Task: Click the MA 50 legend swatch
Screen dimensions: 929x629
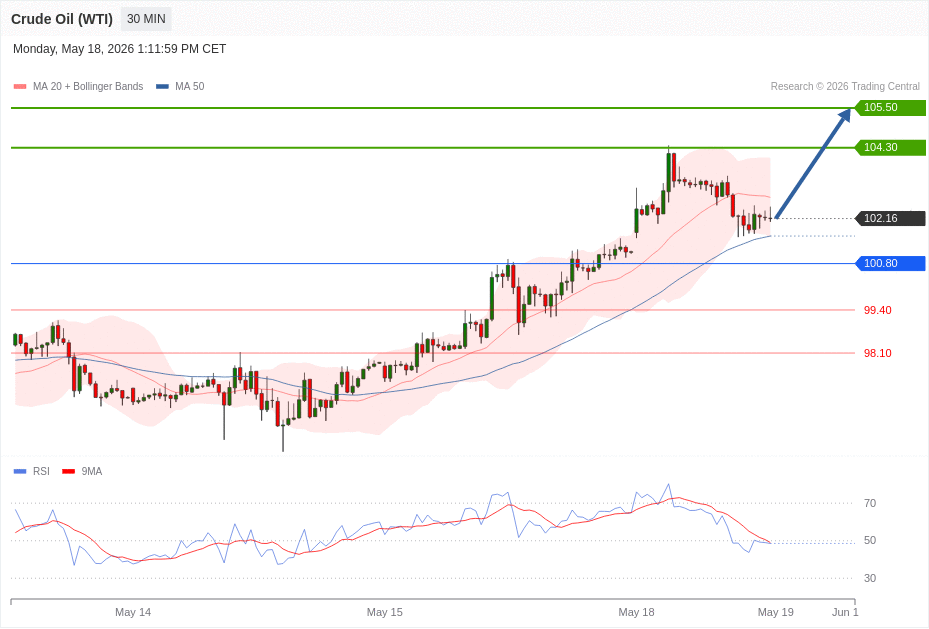Action: point(162,86)
